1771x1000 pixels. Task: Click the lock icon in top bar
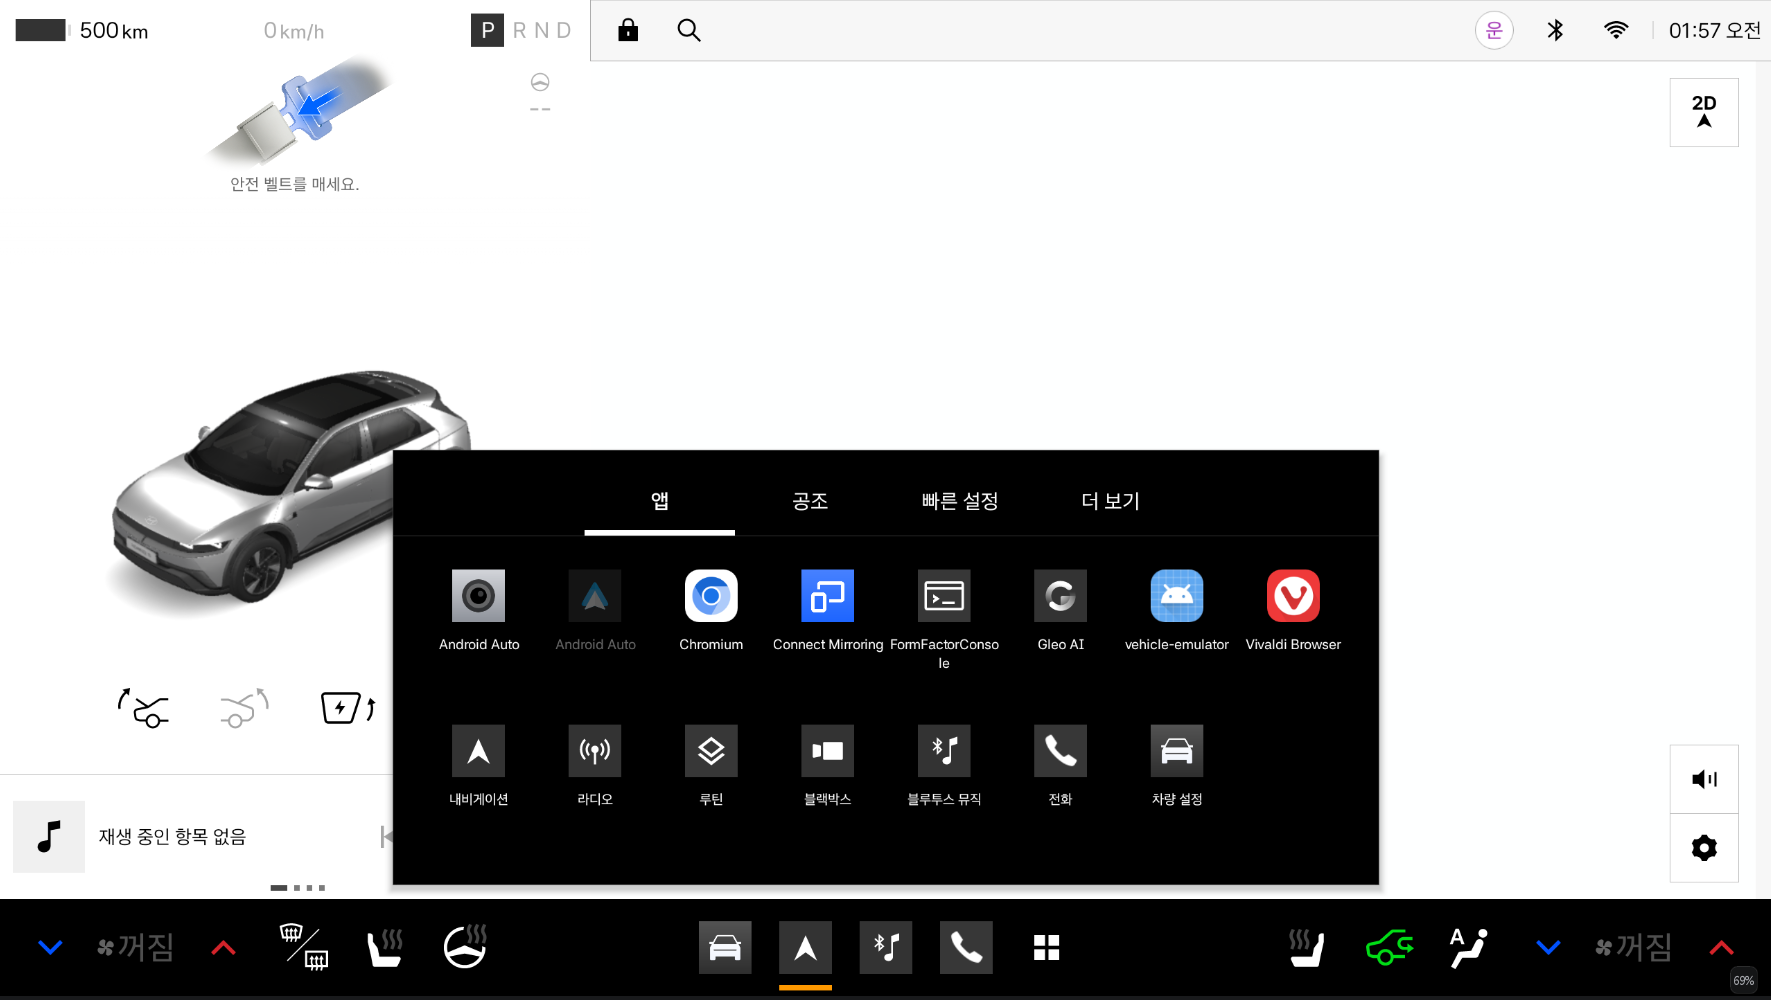click(628, 30)
